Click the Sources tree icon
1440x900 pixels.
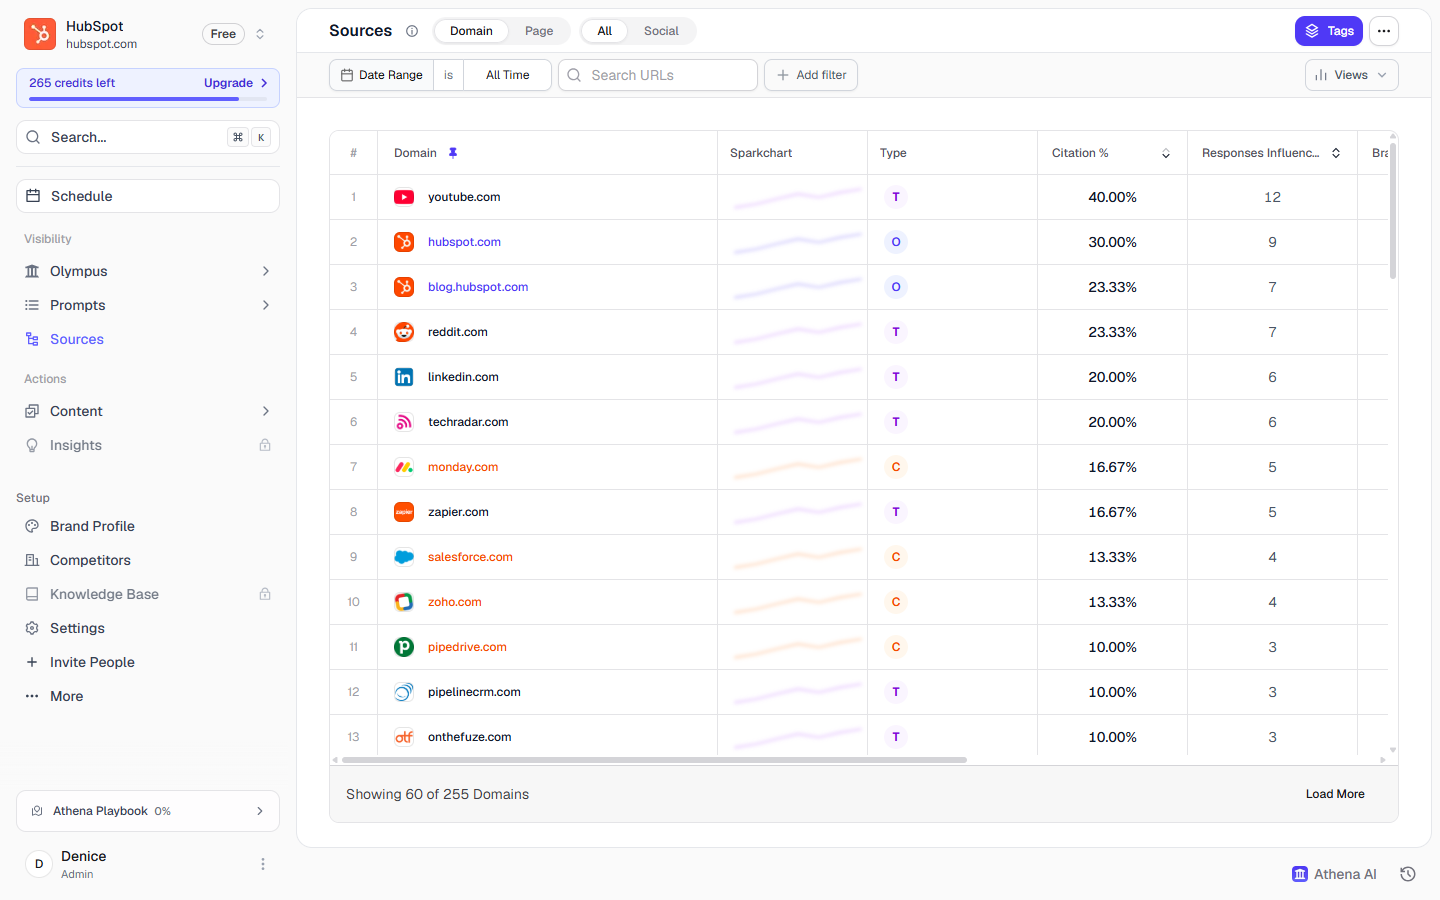pos(32,339)
